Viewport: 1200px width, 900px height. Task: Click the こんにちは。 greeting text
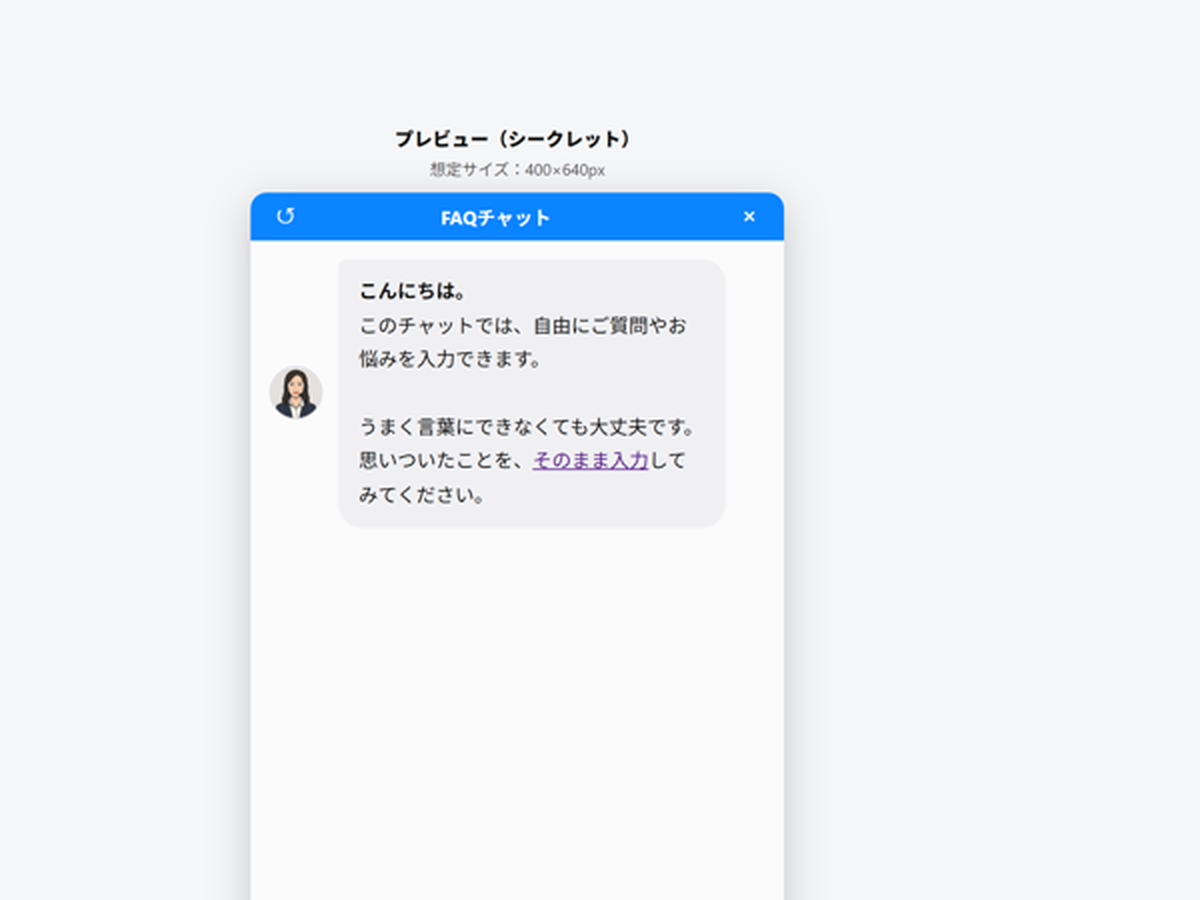(x=414, y=292)
